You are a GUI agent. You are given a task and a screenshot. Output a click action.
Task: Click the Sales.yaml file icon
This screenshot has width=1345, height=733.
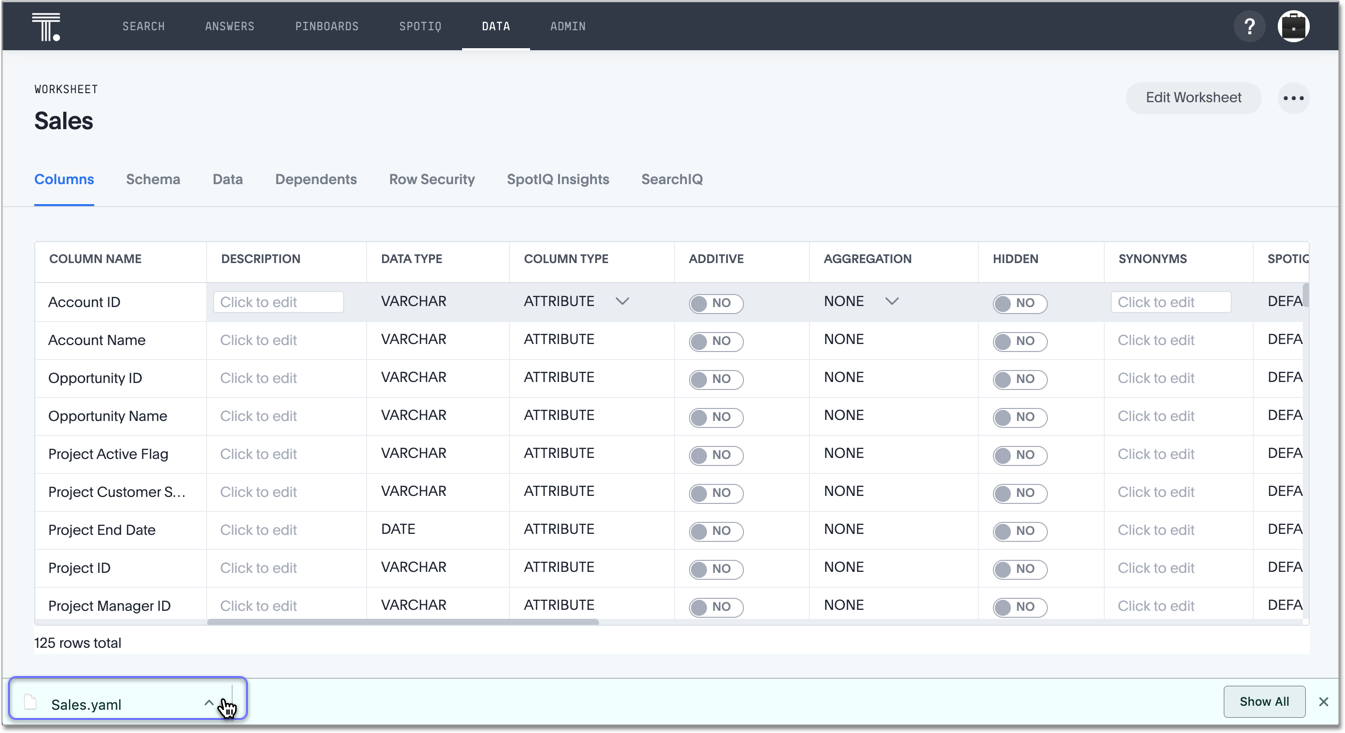(30, 703)
